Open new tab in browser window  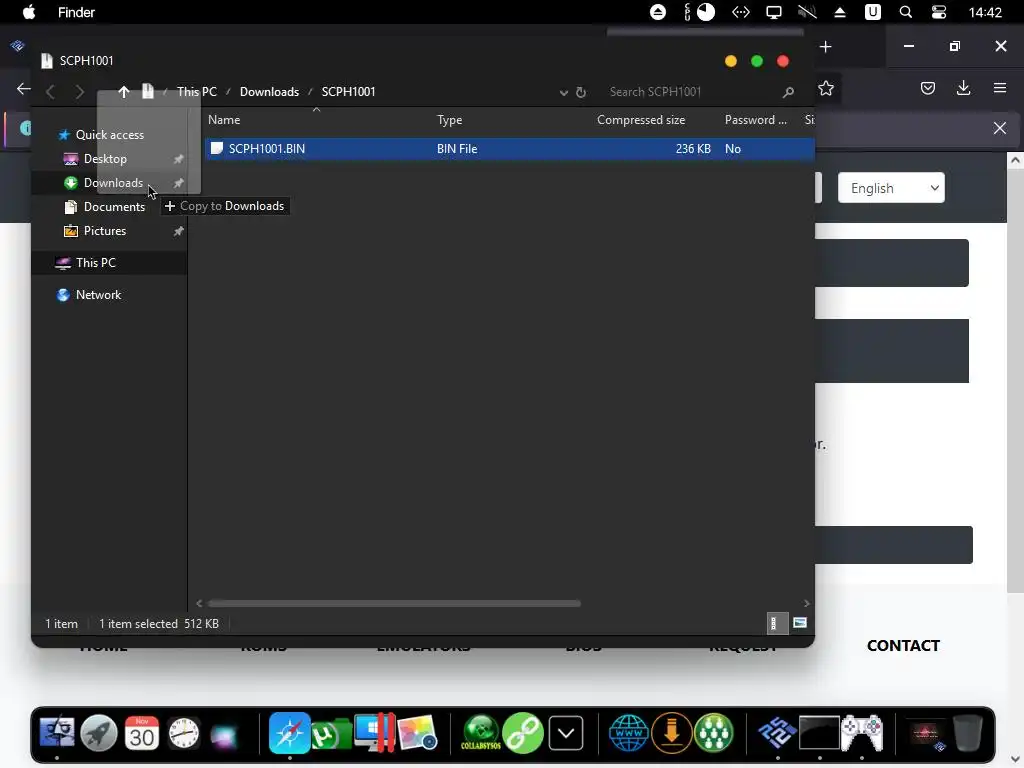click(825, 47)
